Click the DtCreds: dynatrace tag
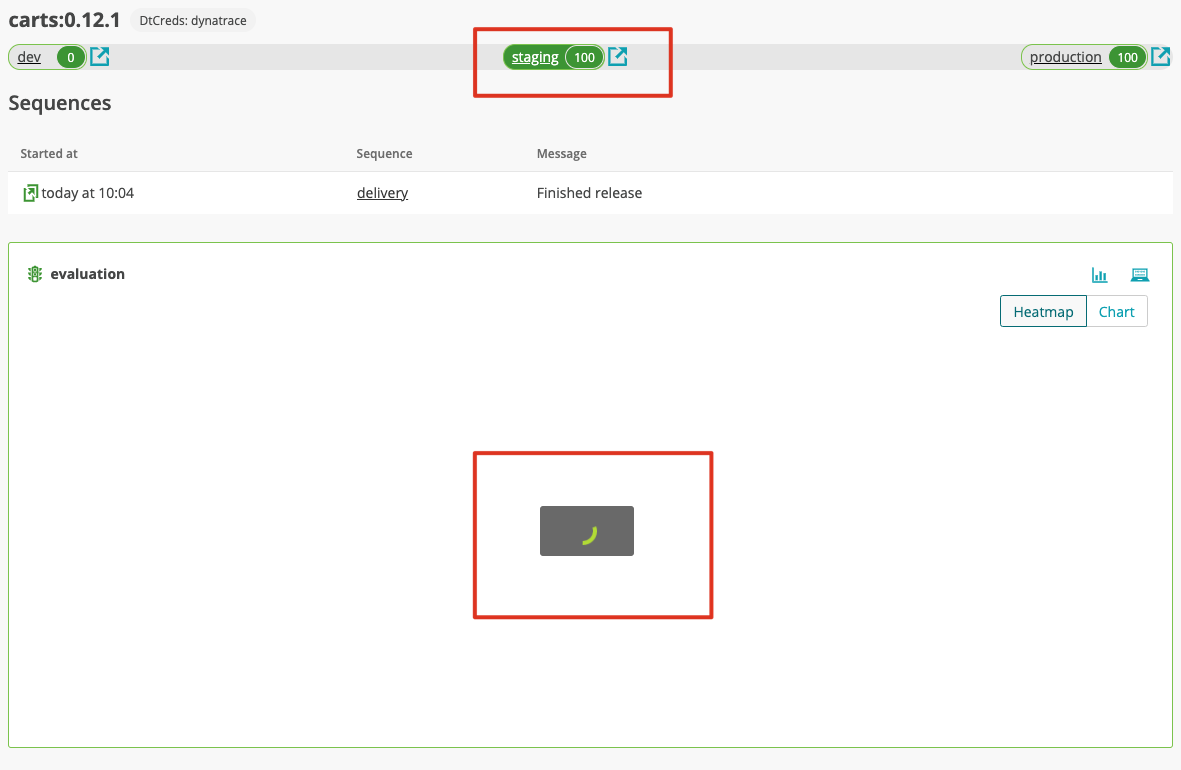The width and height of the screenshot is (1181, 770). click(x=192, y=19)
